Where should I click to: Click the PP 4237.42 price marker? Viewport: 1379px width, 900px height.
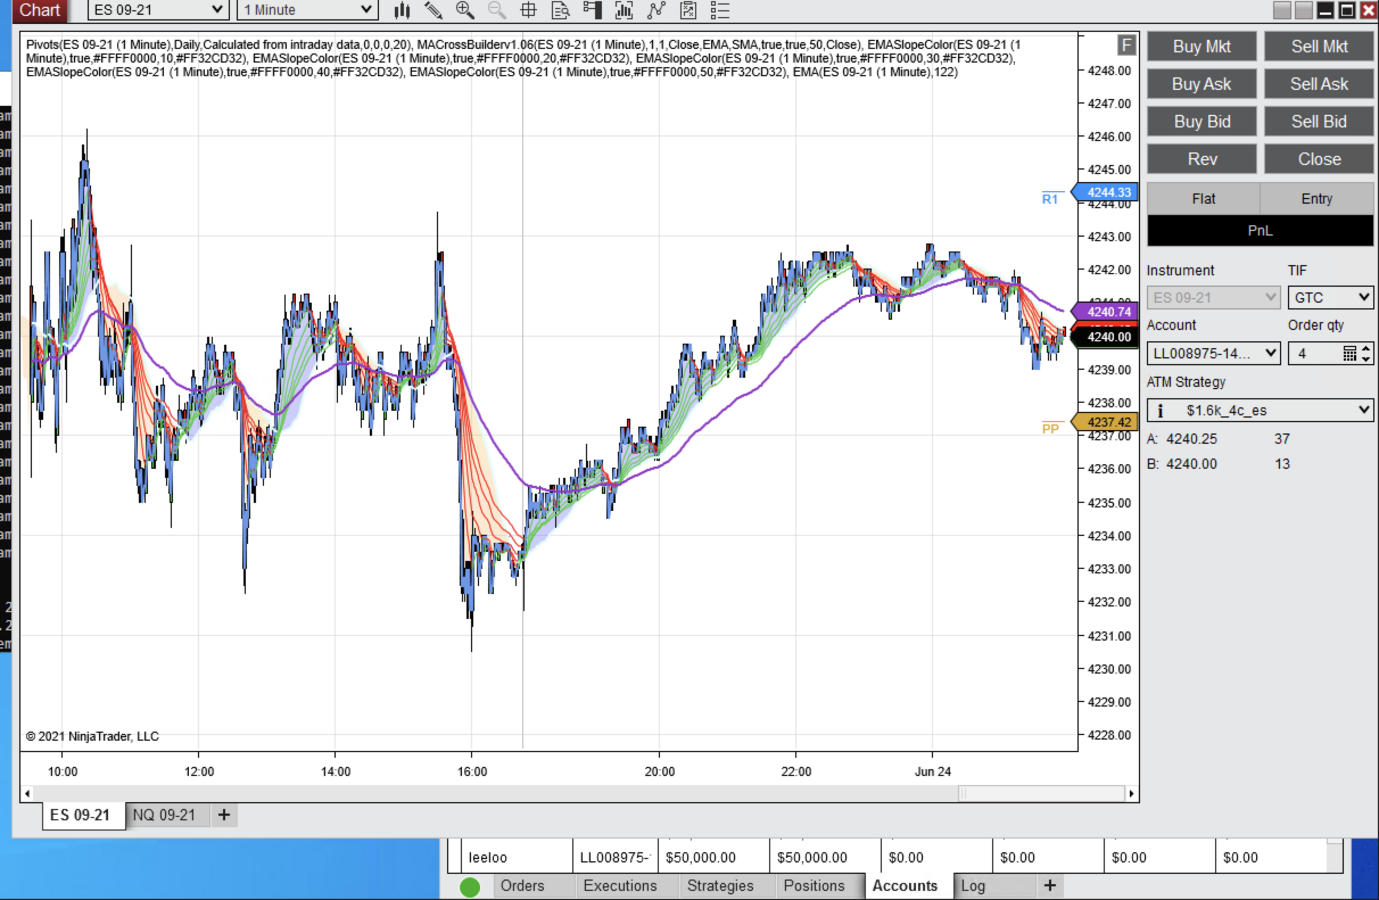[1104, 422]
